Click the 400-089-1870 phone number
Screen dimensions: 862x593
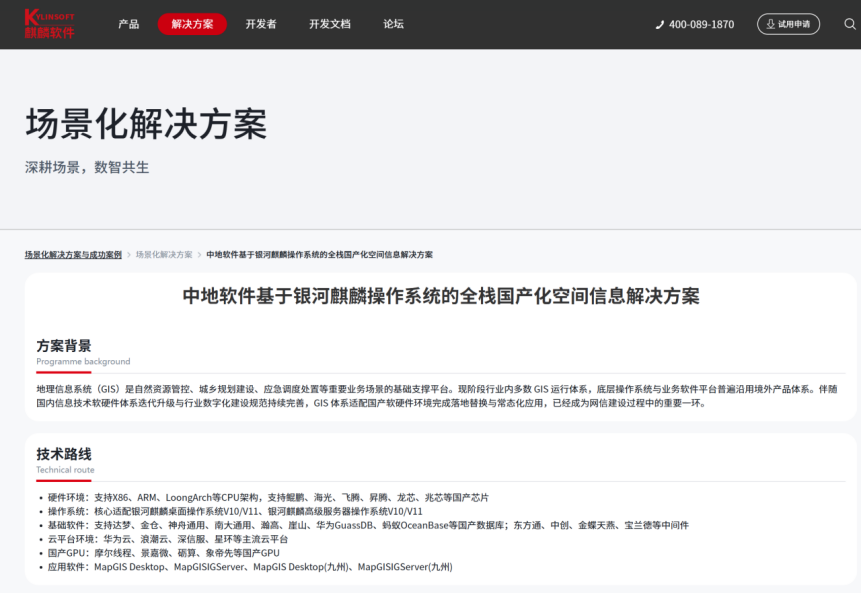701,25
